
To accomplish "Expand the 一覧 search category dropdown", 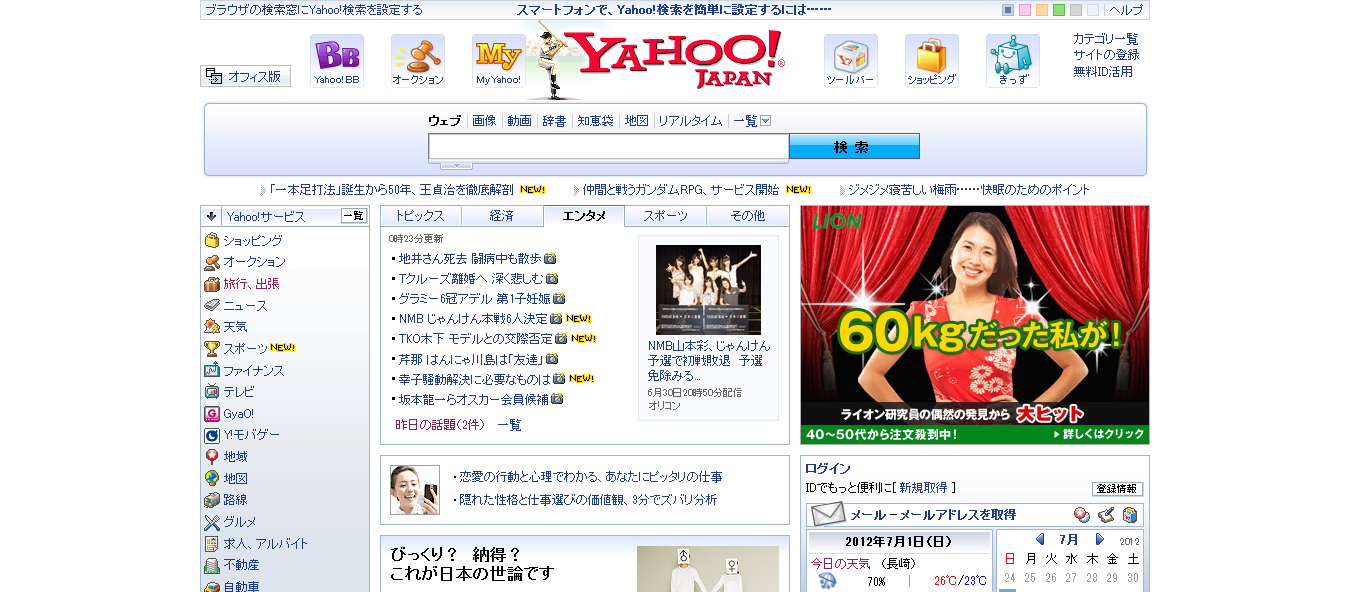I will tap(766, 121).
